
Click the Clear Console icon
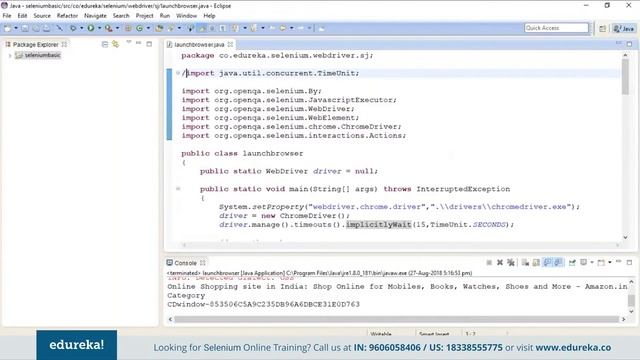[x=525, y=262]
